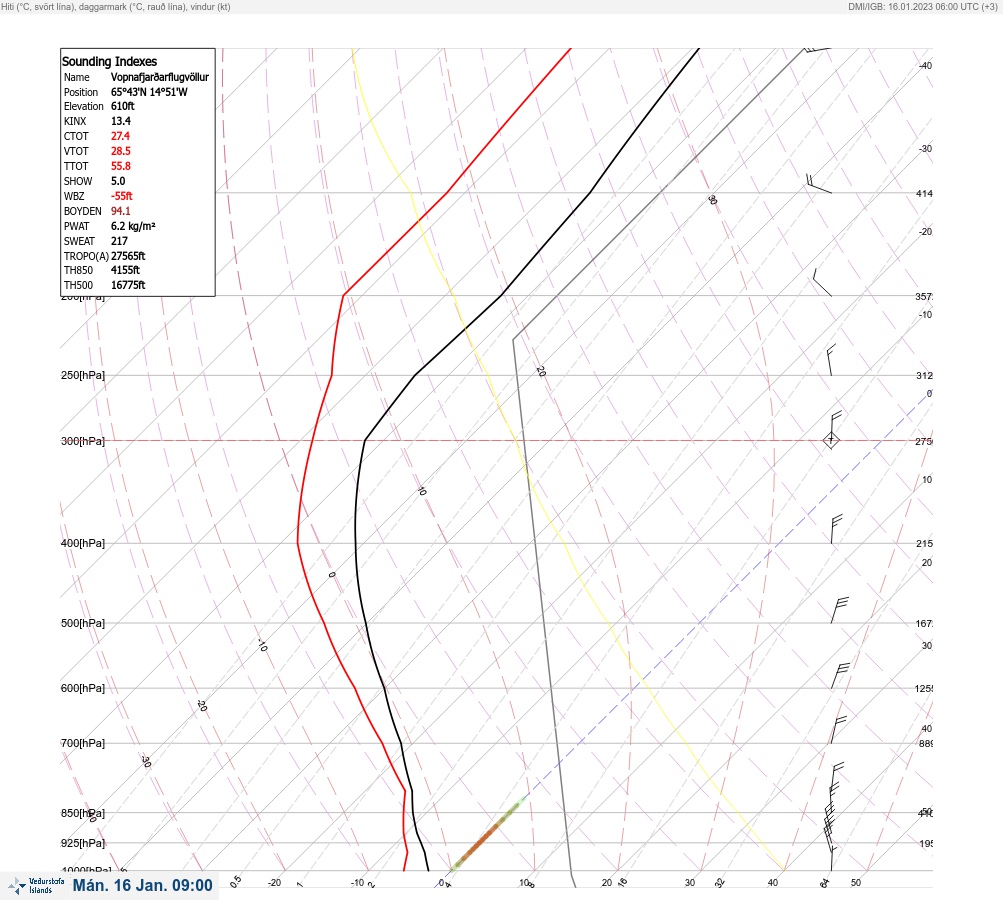Click the 600[hPa] pressure label
Image resolution: width=1003 pixels, height=900 pixels.
point(83,688)
